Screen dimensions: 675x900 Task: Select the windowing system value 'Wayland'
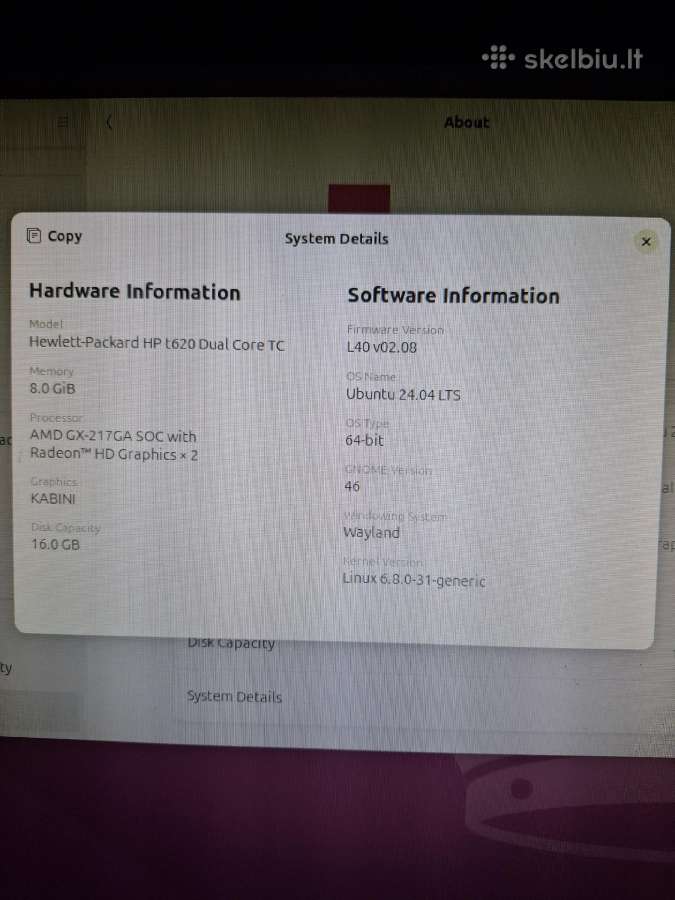point(371,532)
